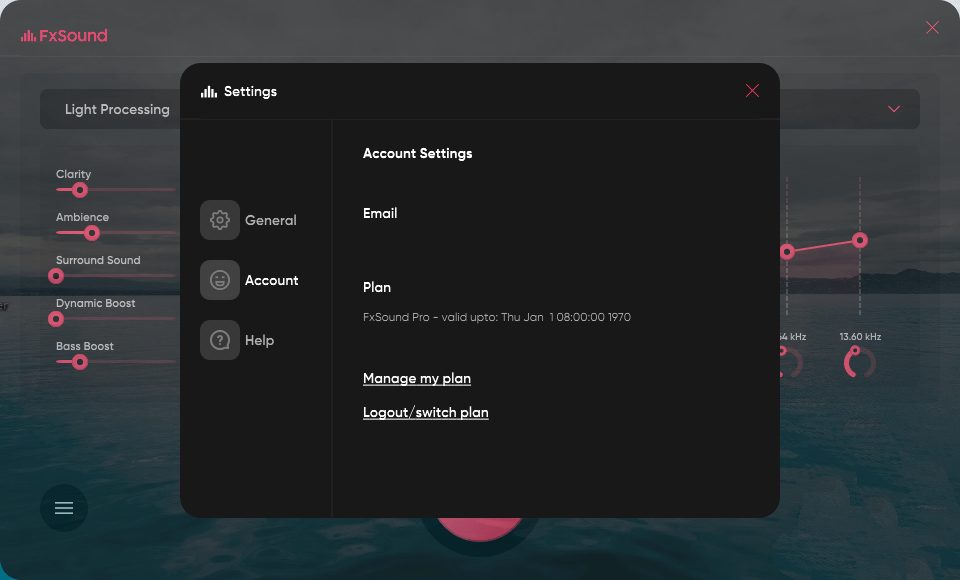Click the plan validity text
The height and width of the screenshot is (580, 960).
click(x=497, y=317)
